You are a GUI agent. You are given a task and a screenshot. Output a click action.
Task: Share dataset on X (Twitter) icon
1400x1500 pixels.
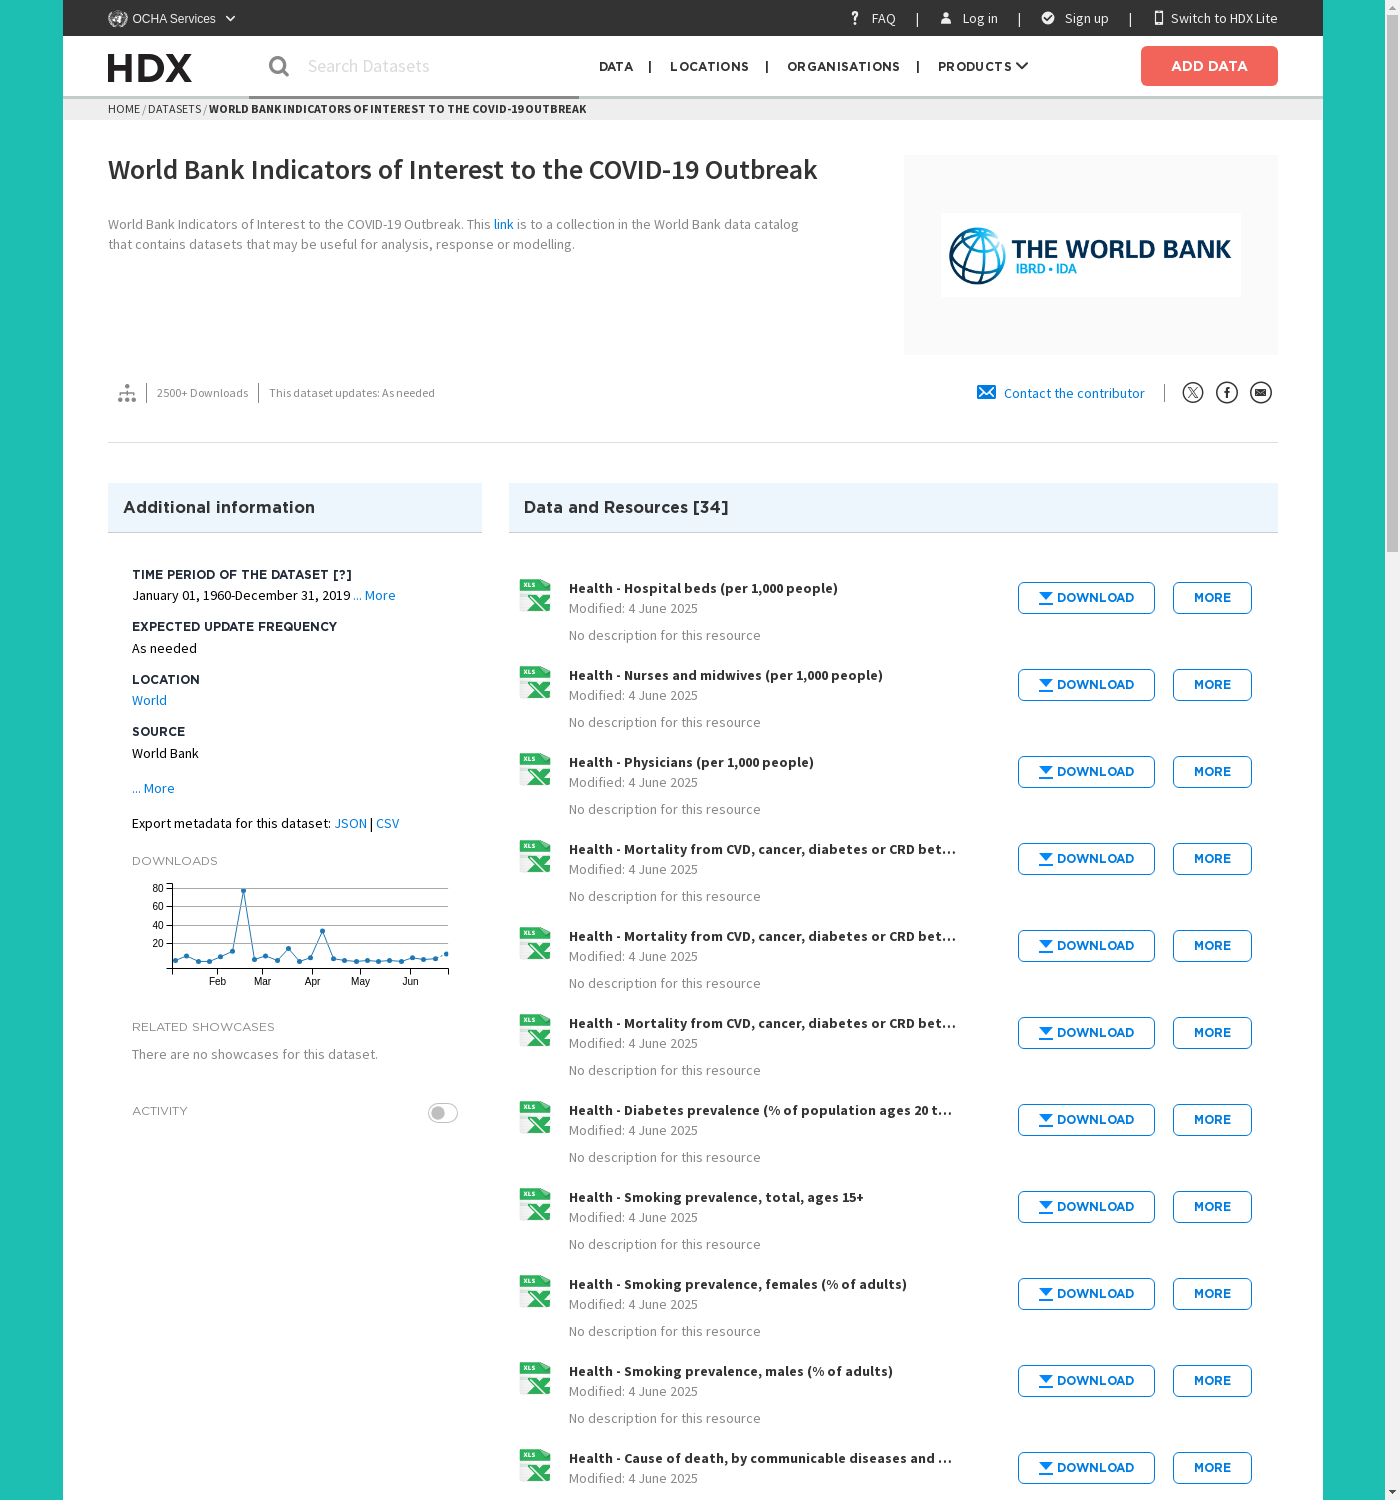pyautogui.click(x=1193, y=393)
